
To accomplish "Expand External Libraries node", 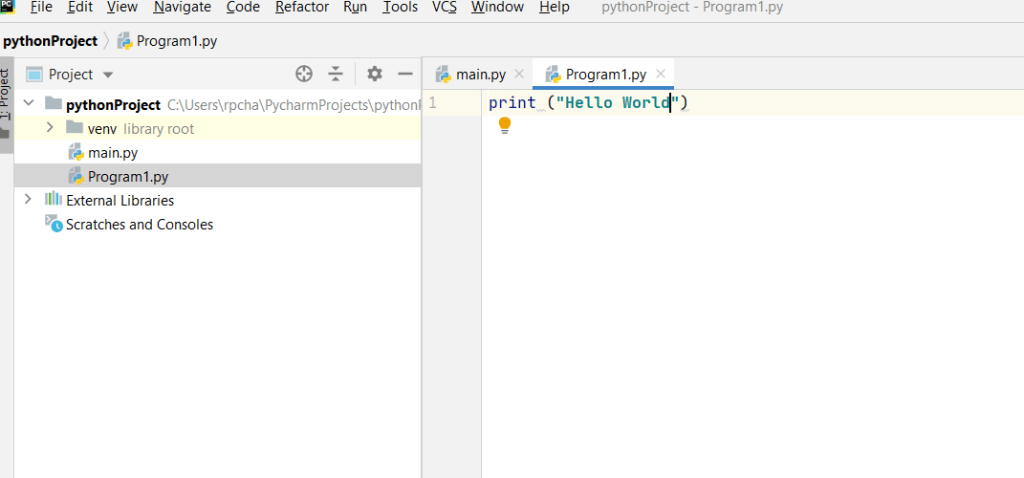I will [x=28, y=200].
